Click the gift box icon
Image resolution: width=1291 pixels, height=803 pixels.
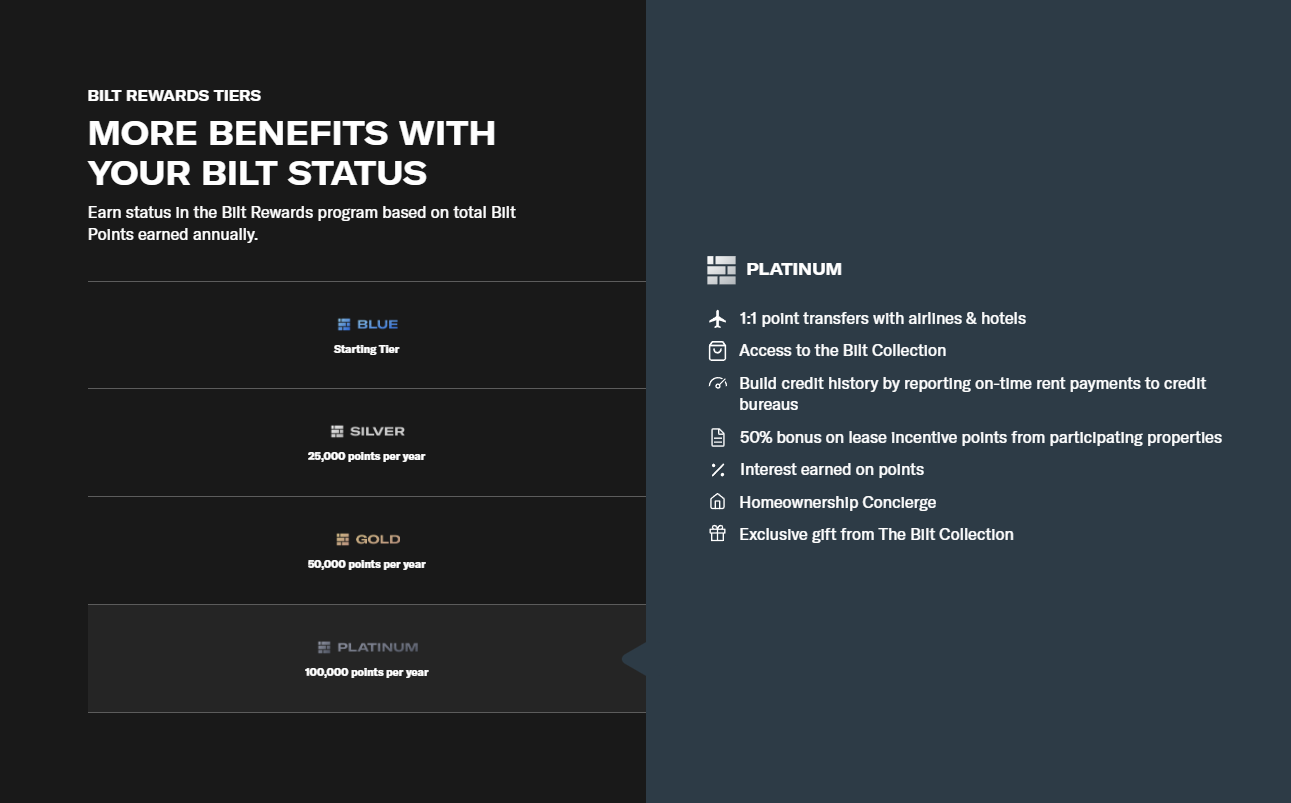(x=717, y=534)
